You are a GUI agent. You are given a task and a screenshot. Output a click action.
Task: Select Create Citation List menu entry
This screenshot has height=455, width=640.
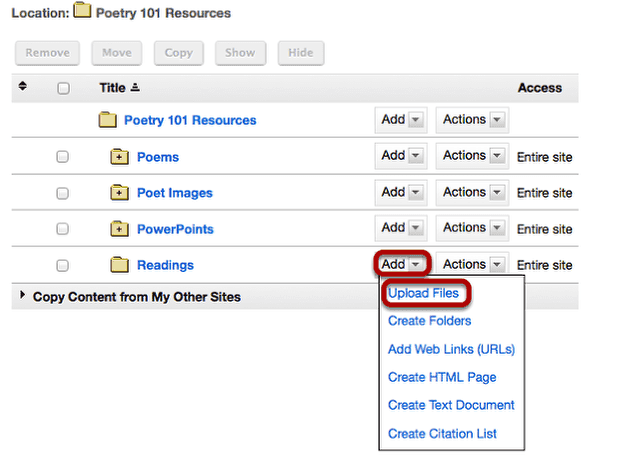tap(442, 433)
